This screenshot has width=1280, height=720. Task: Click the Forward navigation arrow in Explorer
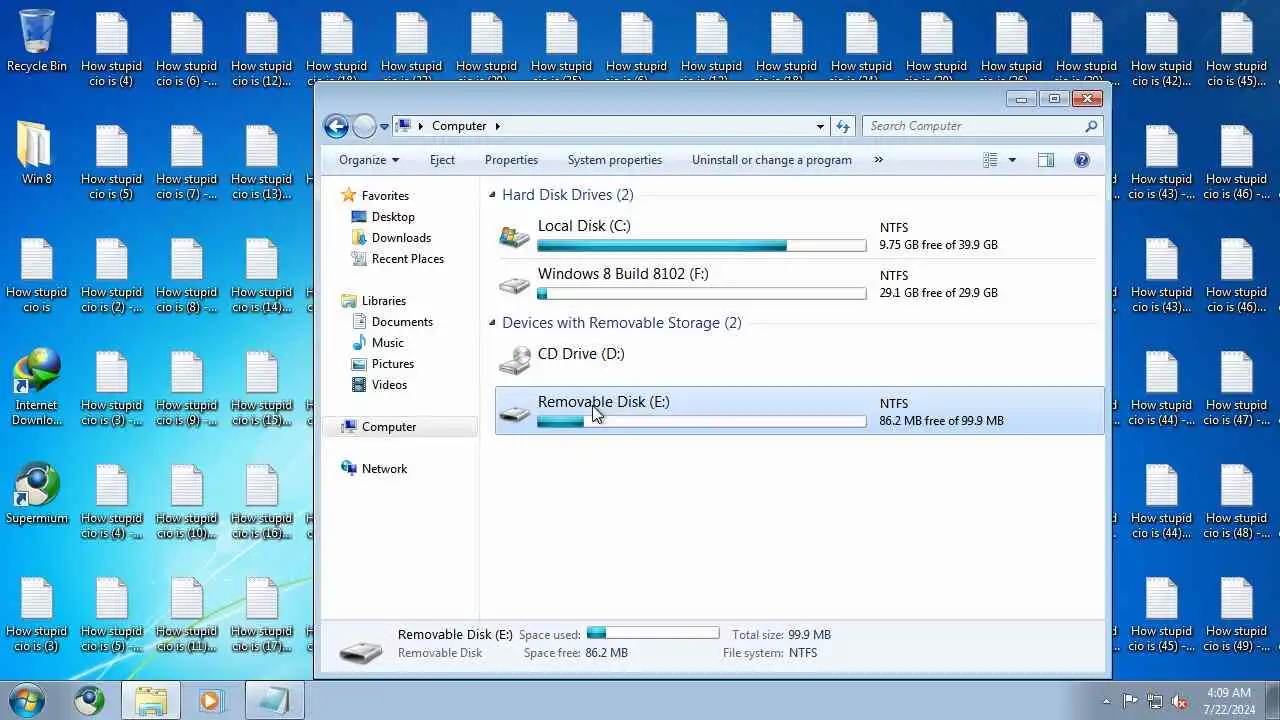365,126
